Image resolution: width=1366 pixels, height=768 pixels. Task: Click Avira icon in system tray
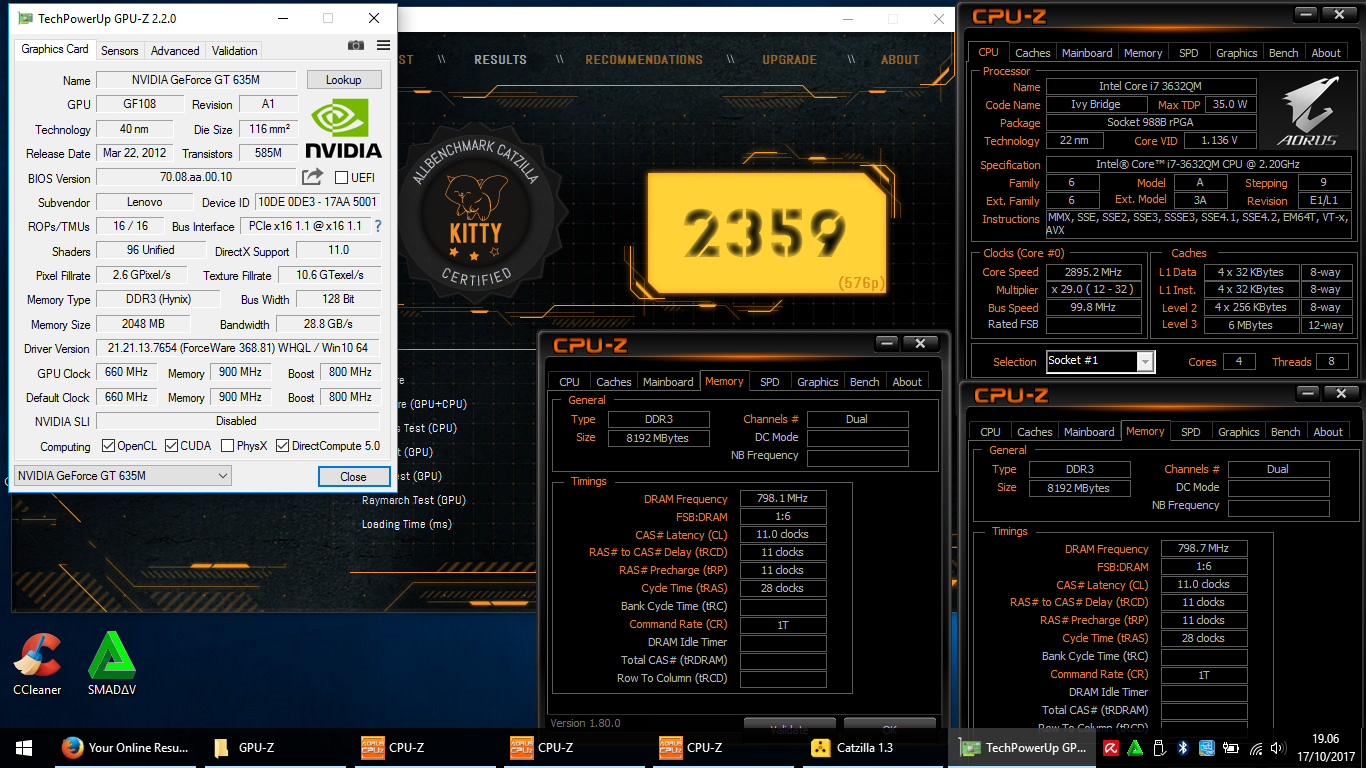click(x=1111, y=747)
